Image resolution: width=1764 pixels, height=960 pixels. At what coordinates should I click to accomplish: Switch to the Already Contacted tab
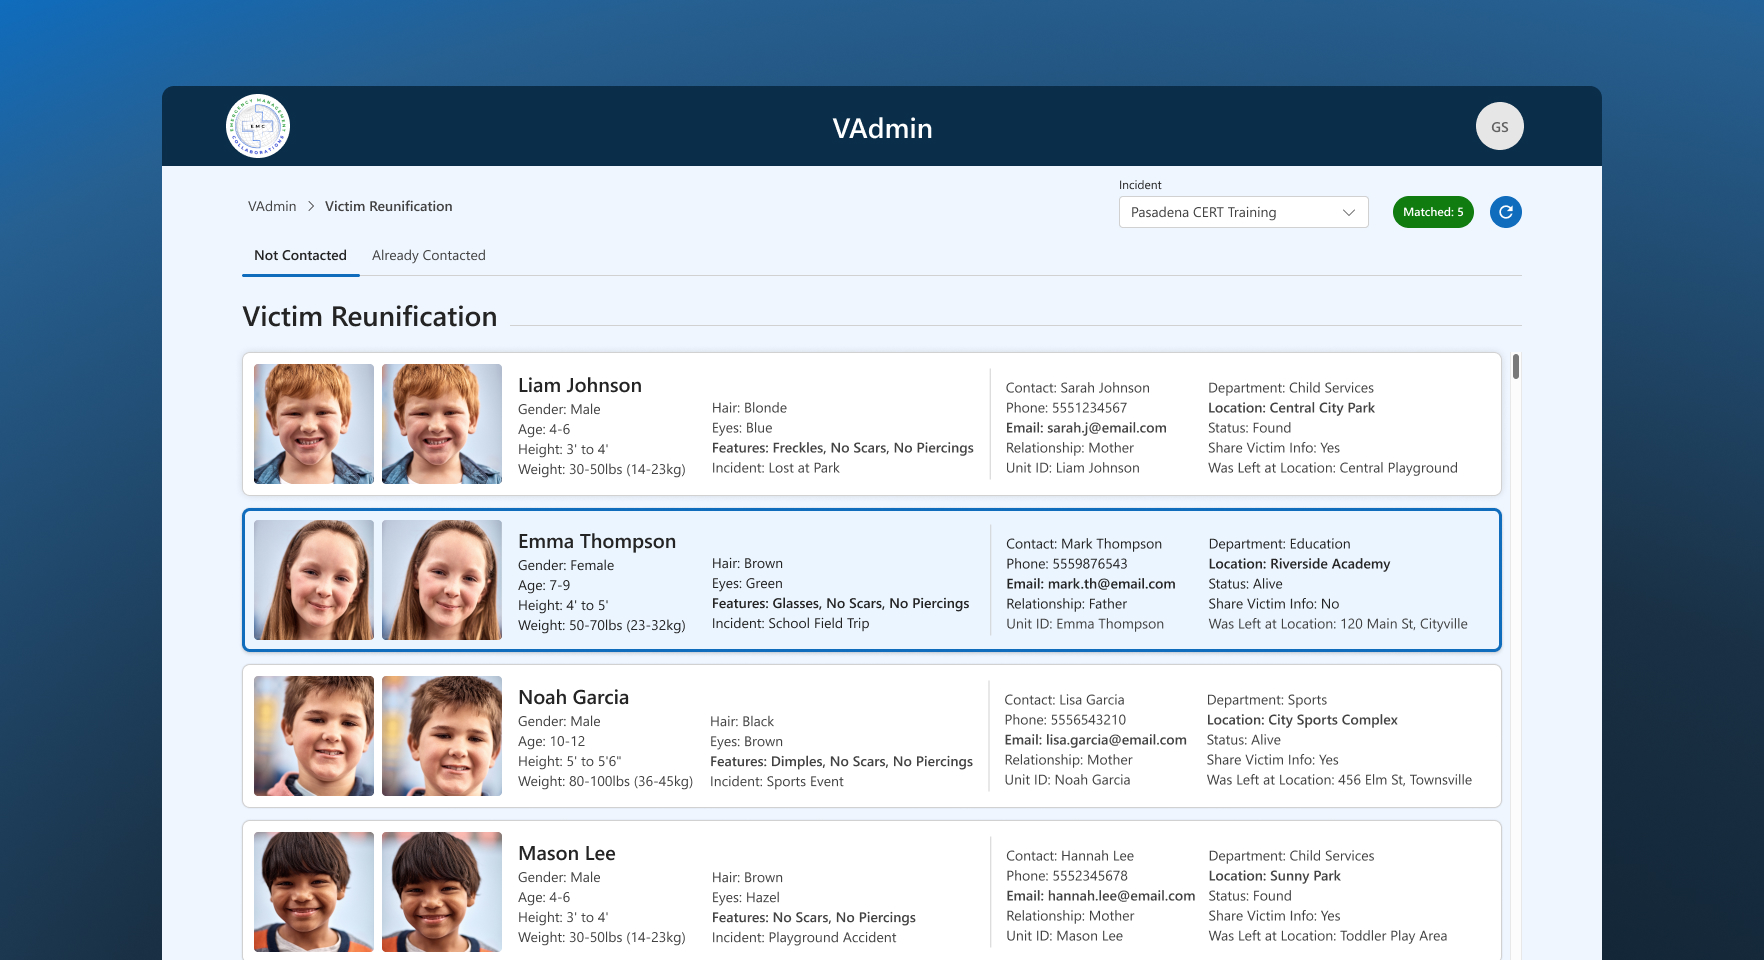(x=429, y=255)
